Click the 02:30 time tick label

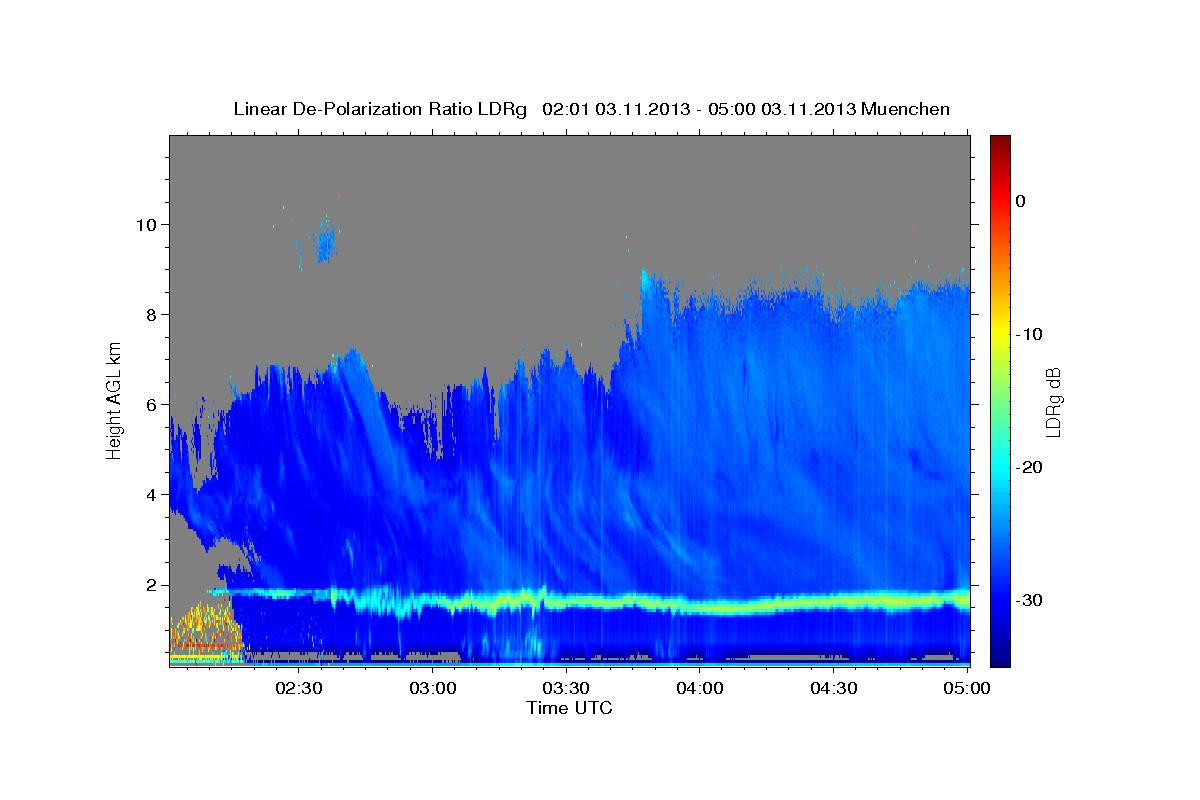tap(299, 689)
